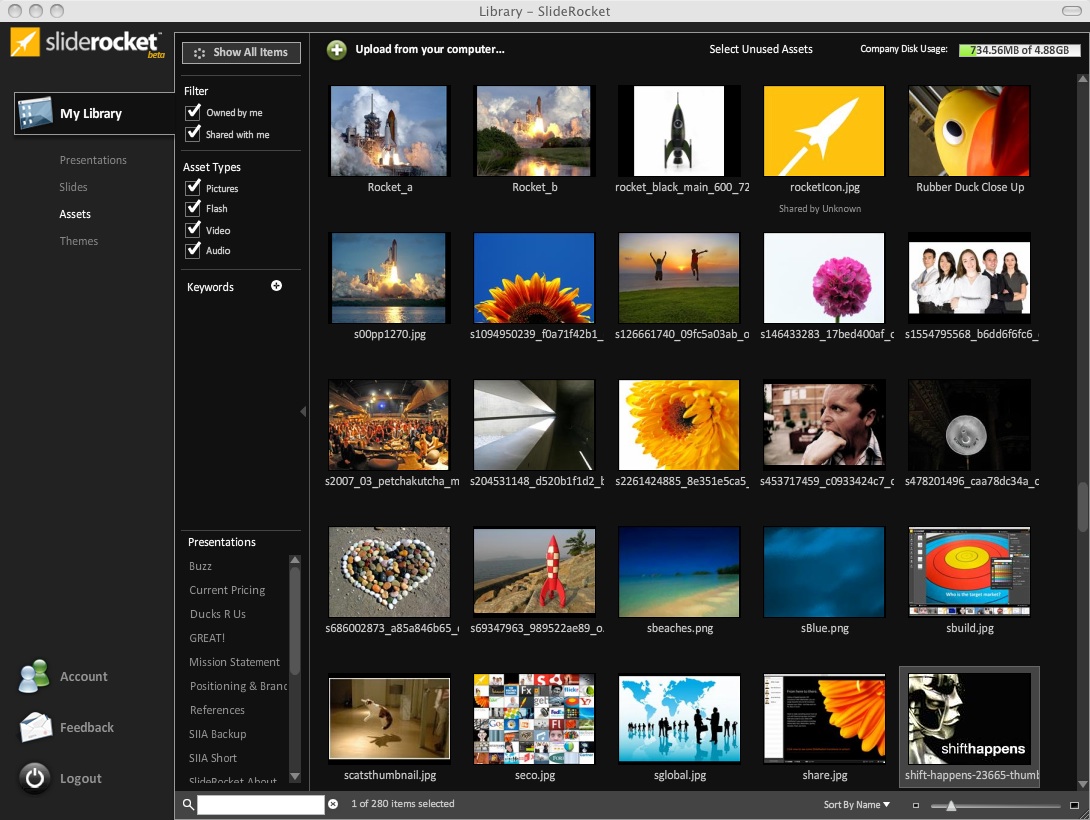Toggle the Shared with me checkbox
The image size is (1090, 820).
[x=194, y=134]
